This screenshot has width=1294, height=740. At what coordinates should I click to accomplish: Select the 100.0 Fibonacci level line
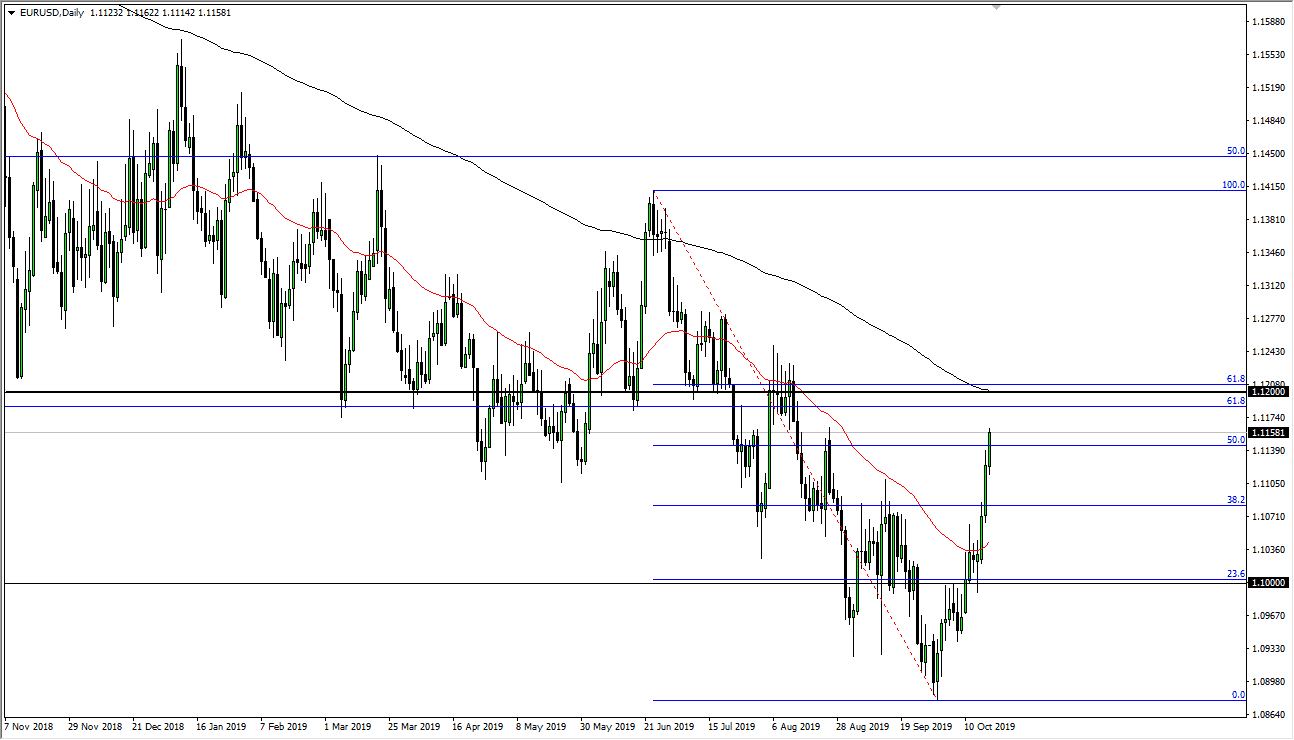(x=900, y=189)
